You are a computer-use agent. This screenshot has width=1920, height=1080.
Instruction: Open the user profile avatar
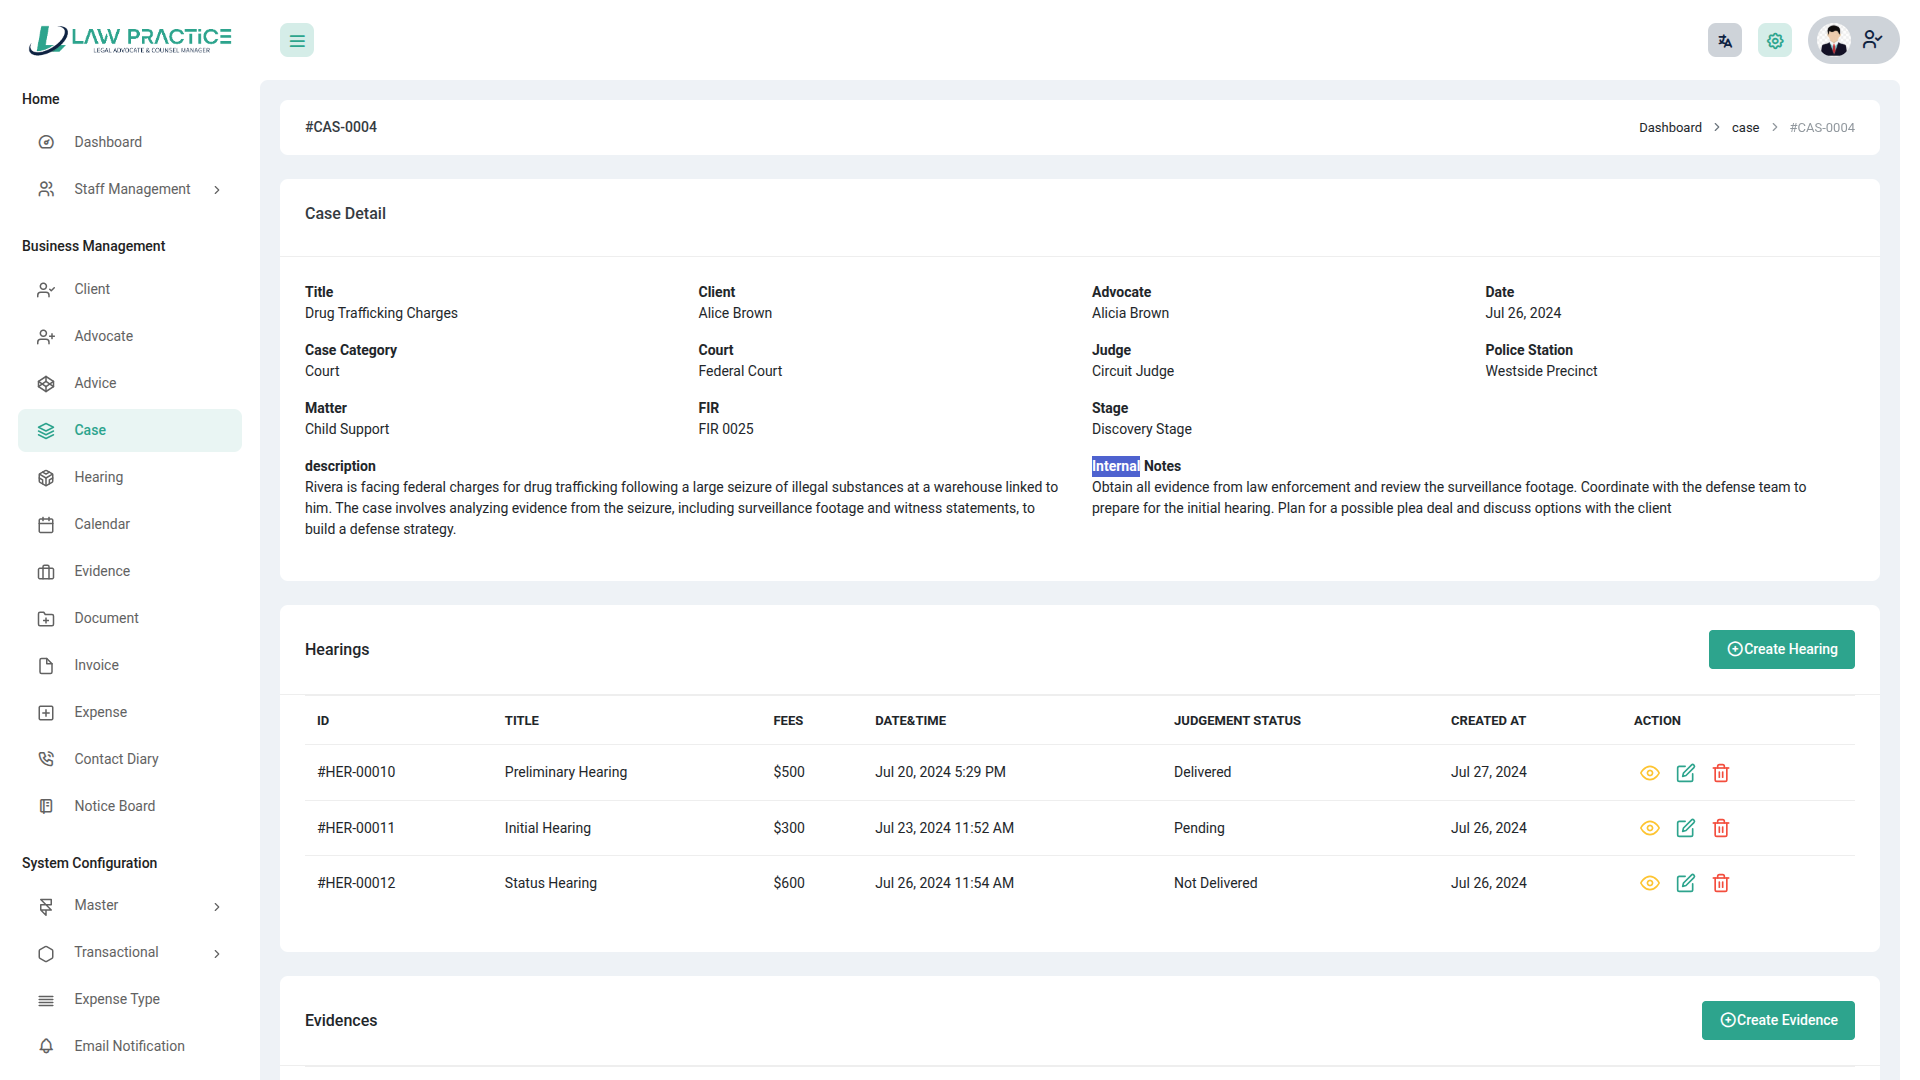click(x=1834, y=40)
